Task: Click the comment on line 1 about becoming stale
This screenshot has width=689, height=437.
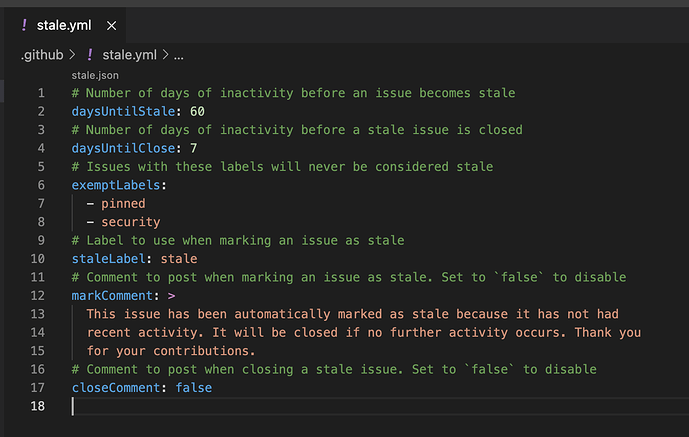Action: [x=294, y=93]
